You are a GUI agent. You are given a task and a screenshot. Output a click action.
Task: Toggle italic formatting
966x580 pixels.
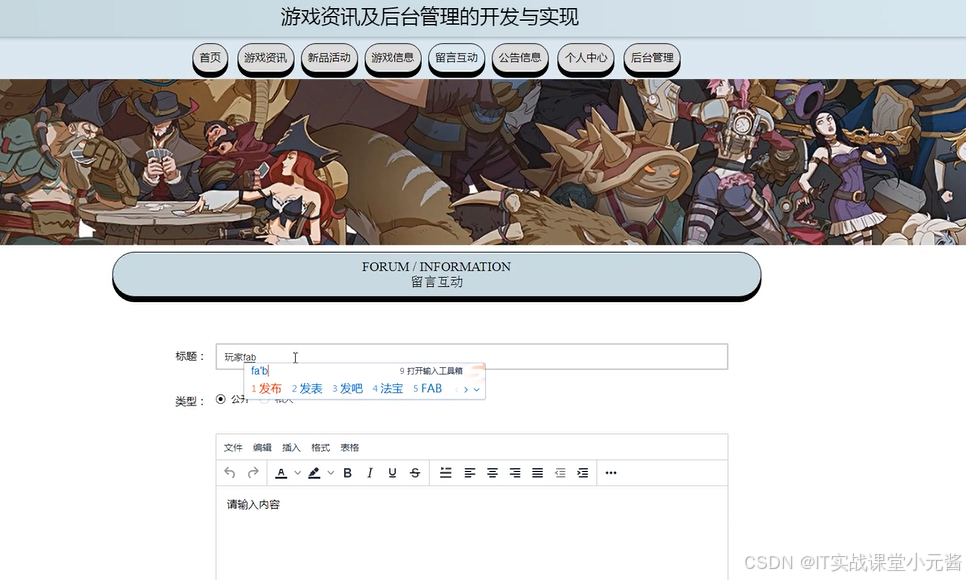click(370, 473)
